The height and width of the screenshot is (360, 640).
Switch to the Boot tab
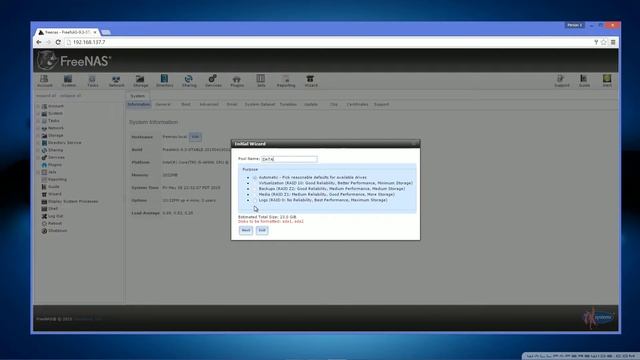(186, 104)
